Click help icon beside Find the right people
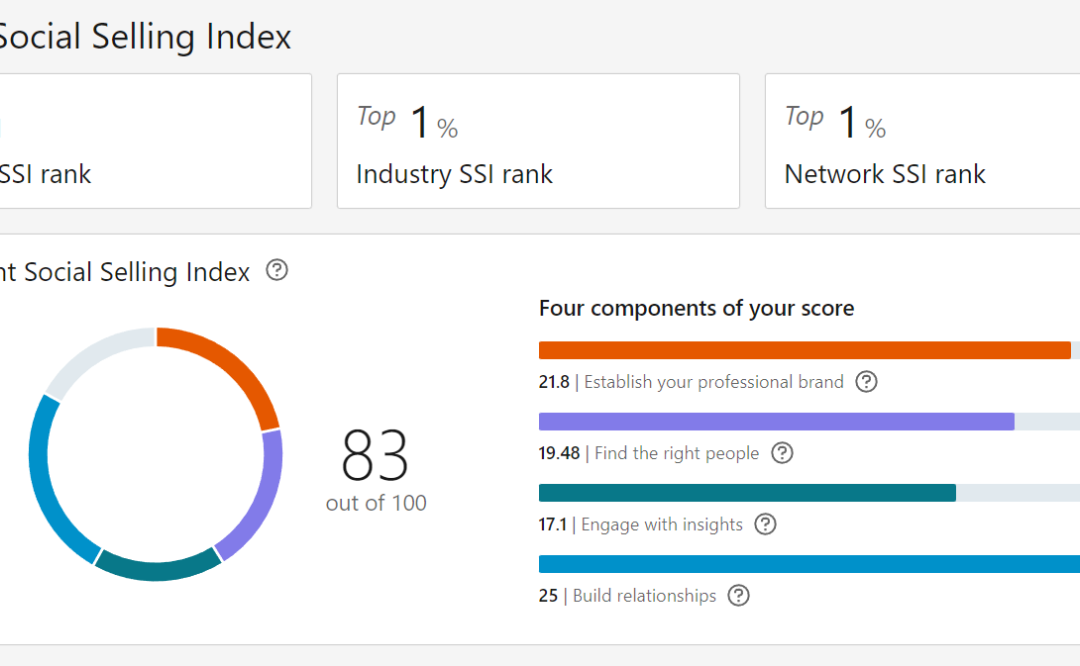The width and height of the screenshot is (1080, 666). 781,453
